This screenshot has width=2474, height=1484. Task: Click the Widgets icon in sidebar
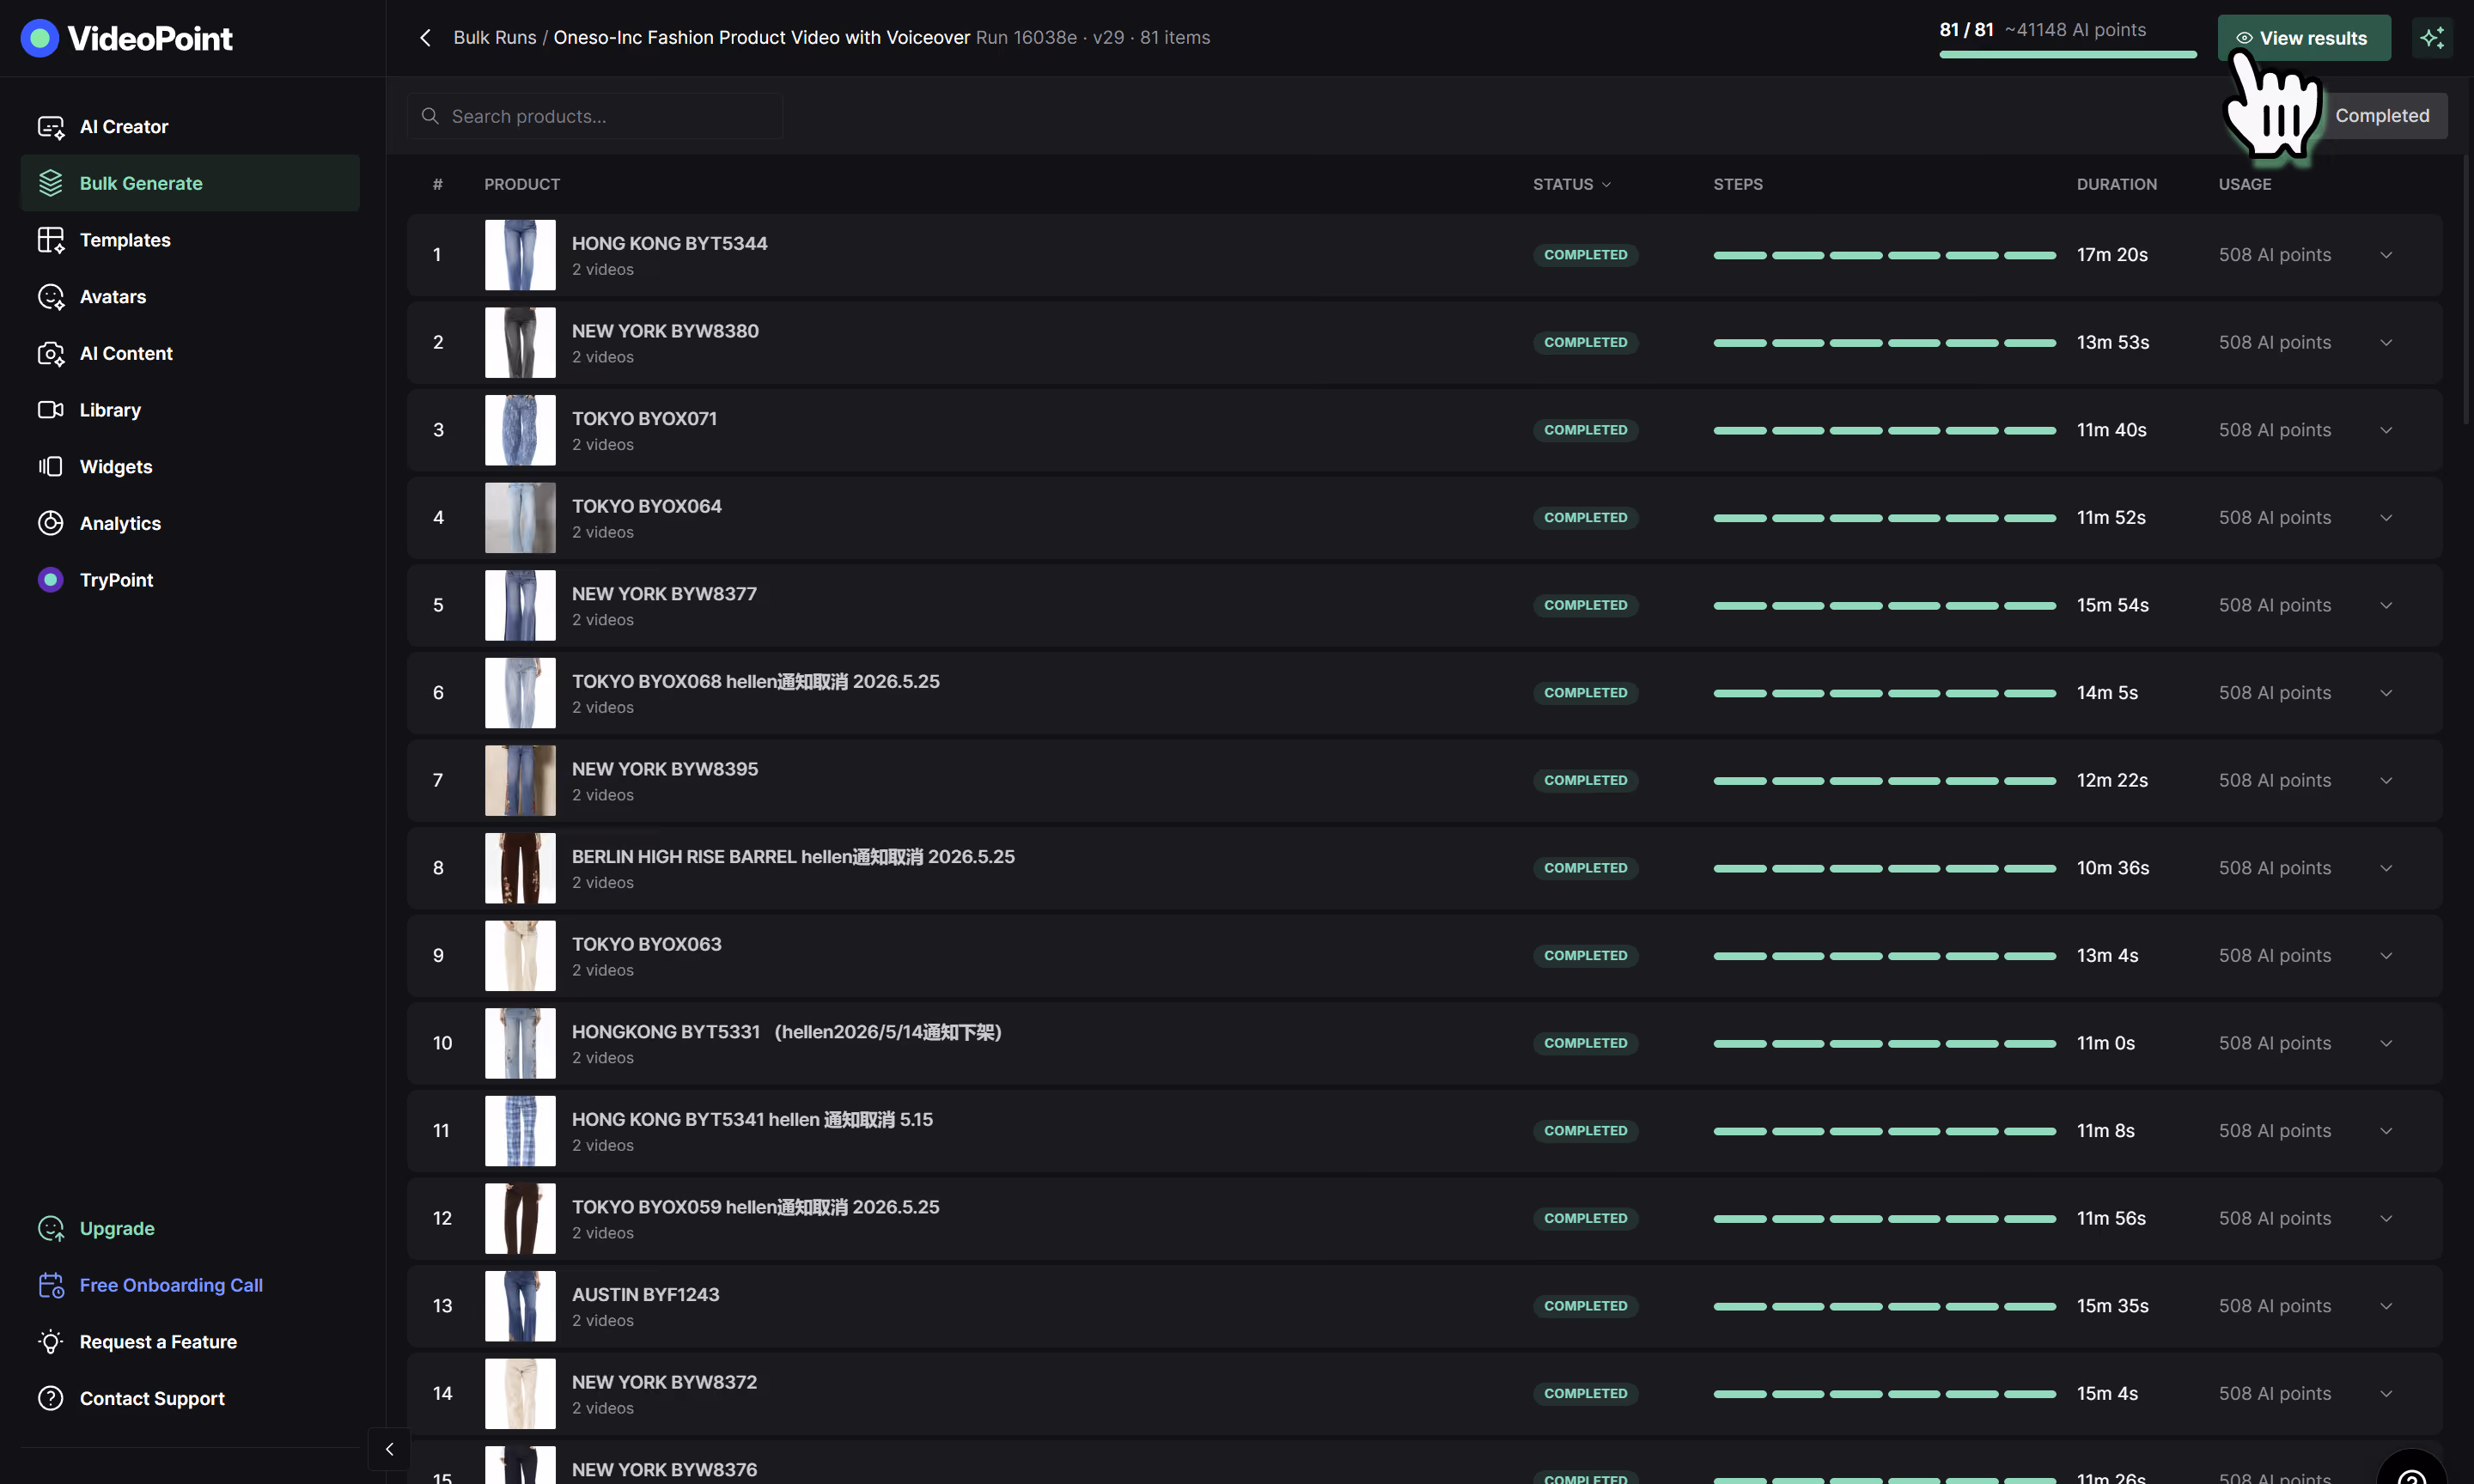[x=50, y=467]
